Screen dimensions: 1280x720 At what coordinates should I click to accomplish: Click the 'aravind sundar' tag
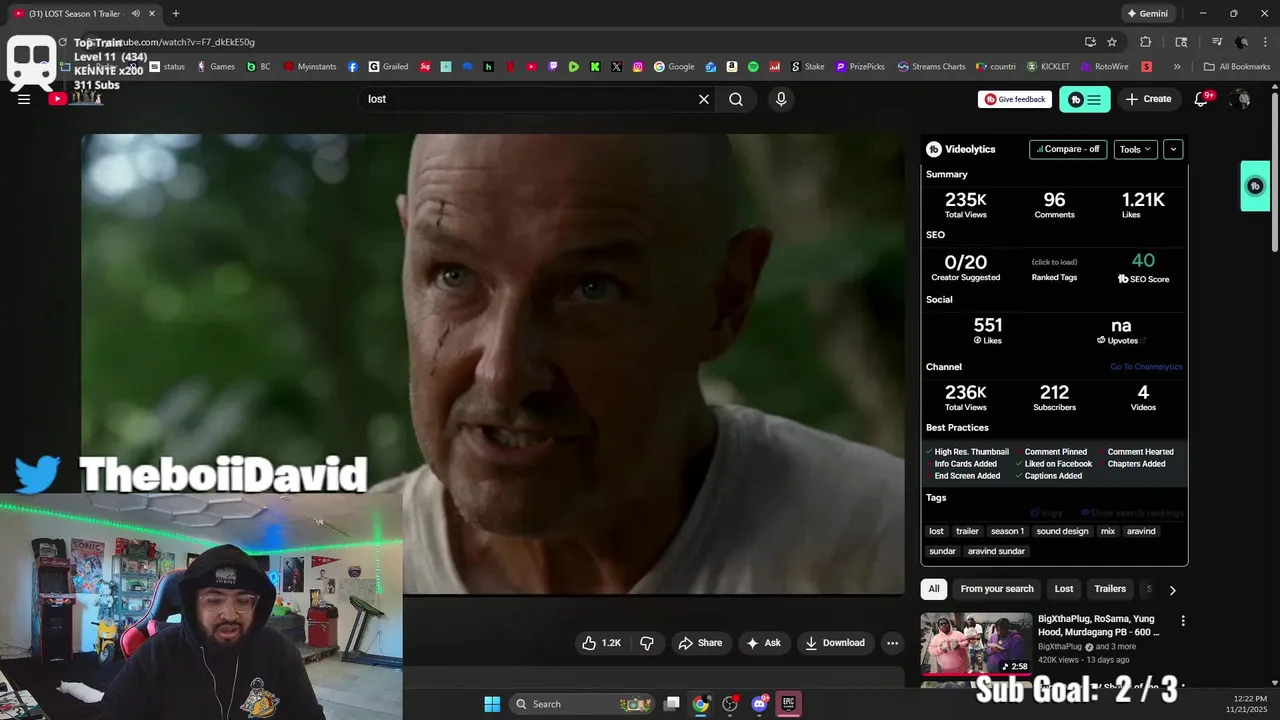[996, 551]
